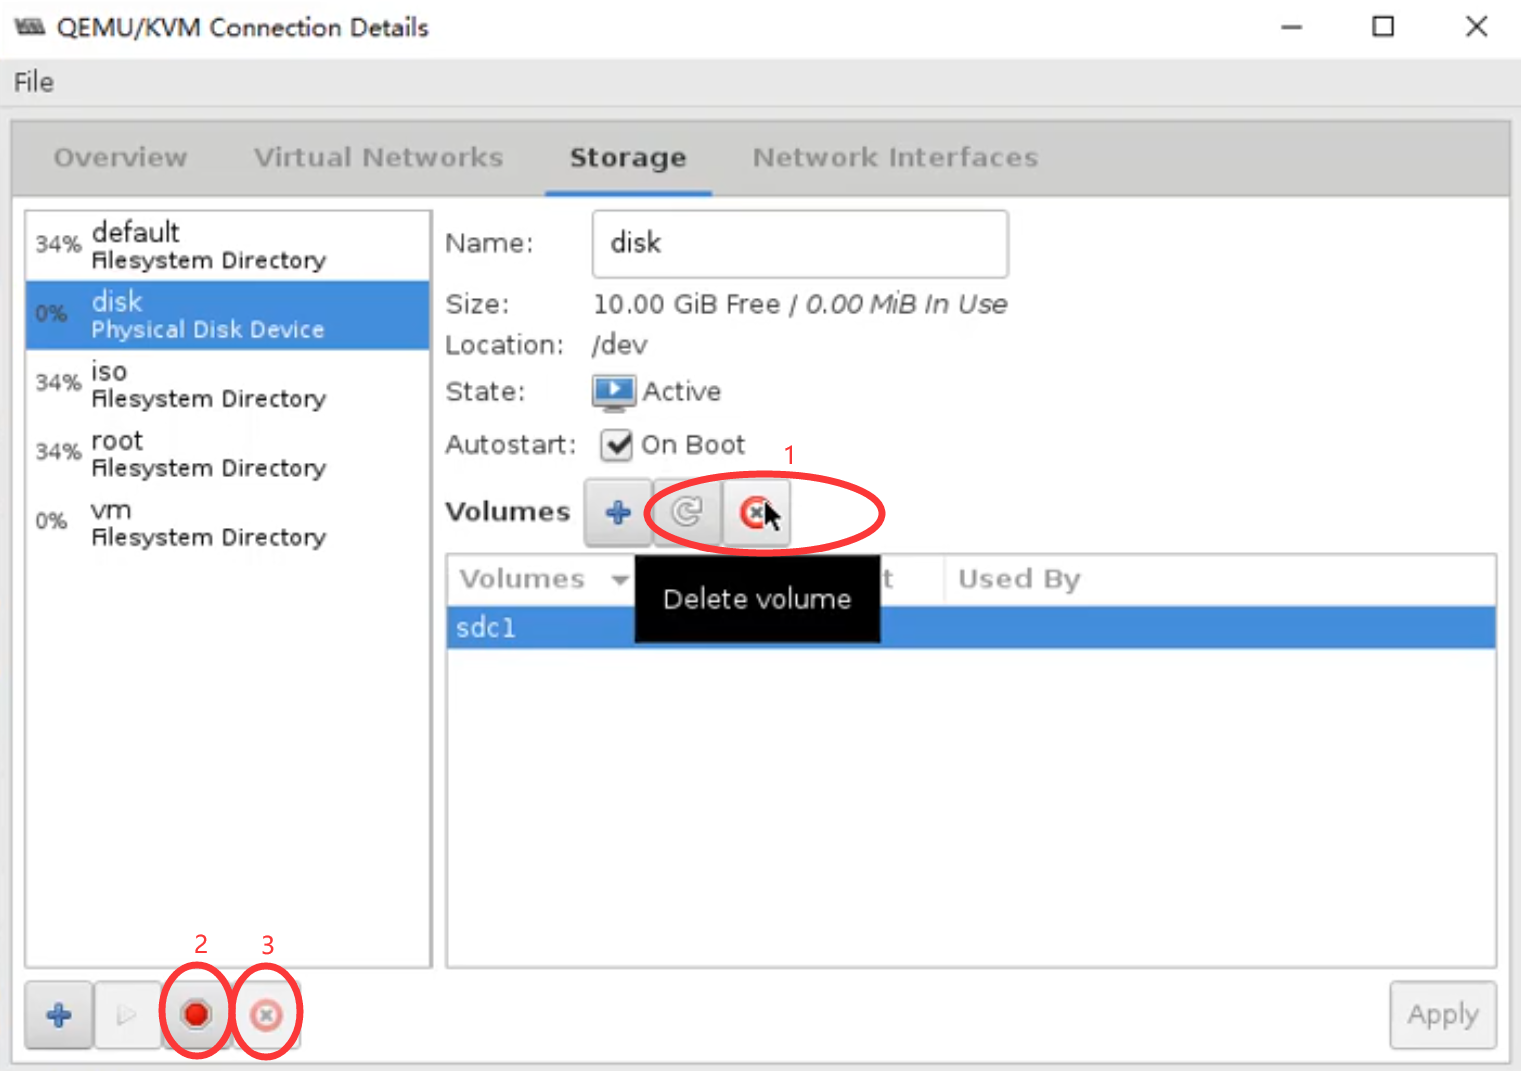Viewport: 1521px width, 1071px height.
Task: Switch to the Overview tab
Action: click(x=120, y=158)
